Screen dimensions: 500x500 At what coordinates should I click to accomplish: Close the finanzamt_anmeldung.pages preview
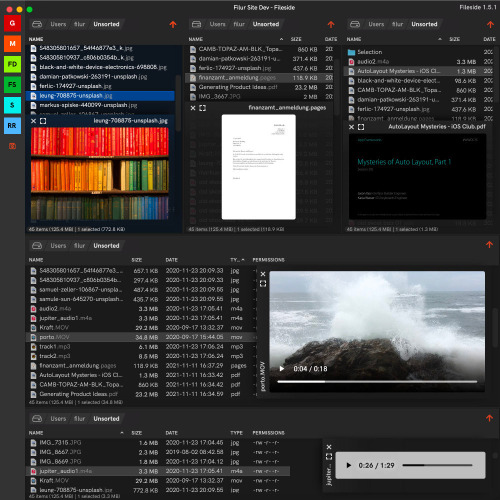(x=193, y=108)
